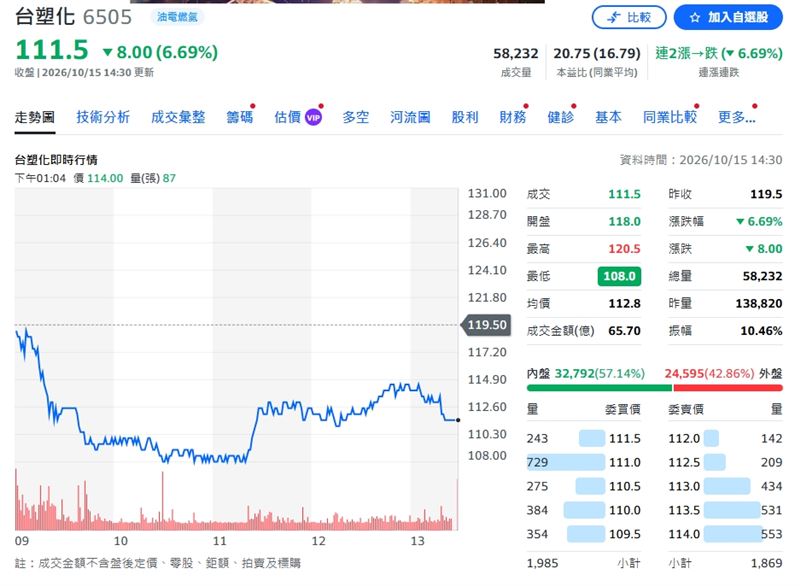Click the stock name 台塑化 6505
The image size is (800, 586).
73,17
